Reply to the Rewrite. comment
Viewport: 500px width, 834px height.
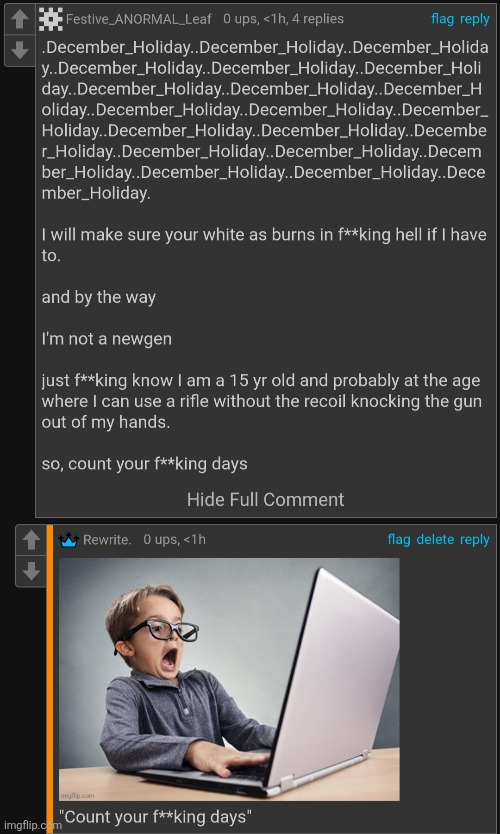474,540
